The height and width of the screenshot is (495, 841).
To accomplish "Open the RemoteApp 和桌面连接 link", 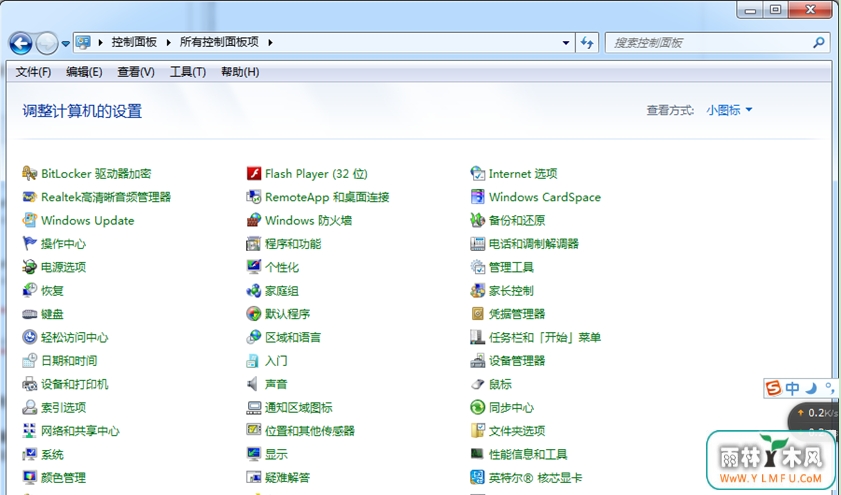I will coord(327,197).
